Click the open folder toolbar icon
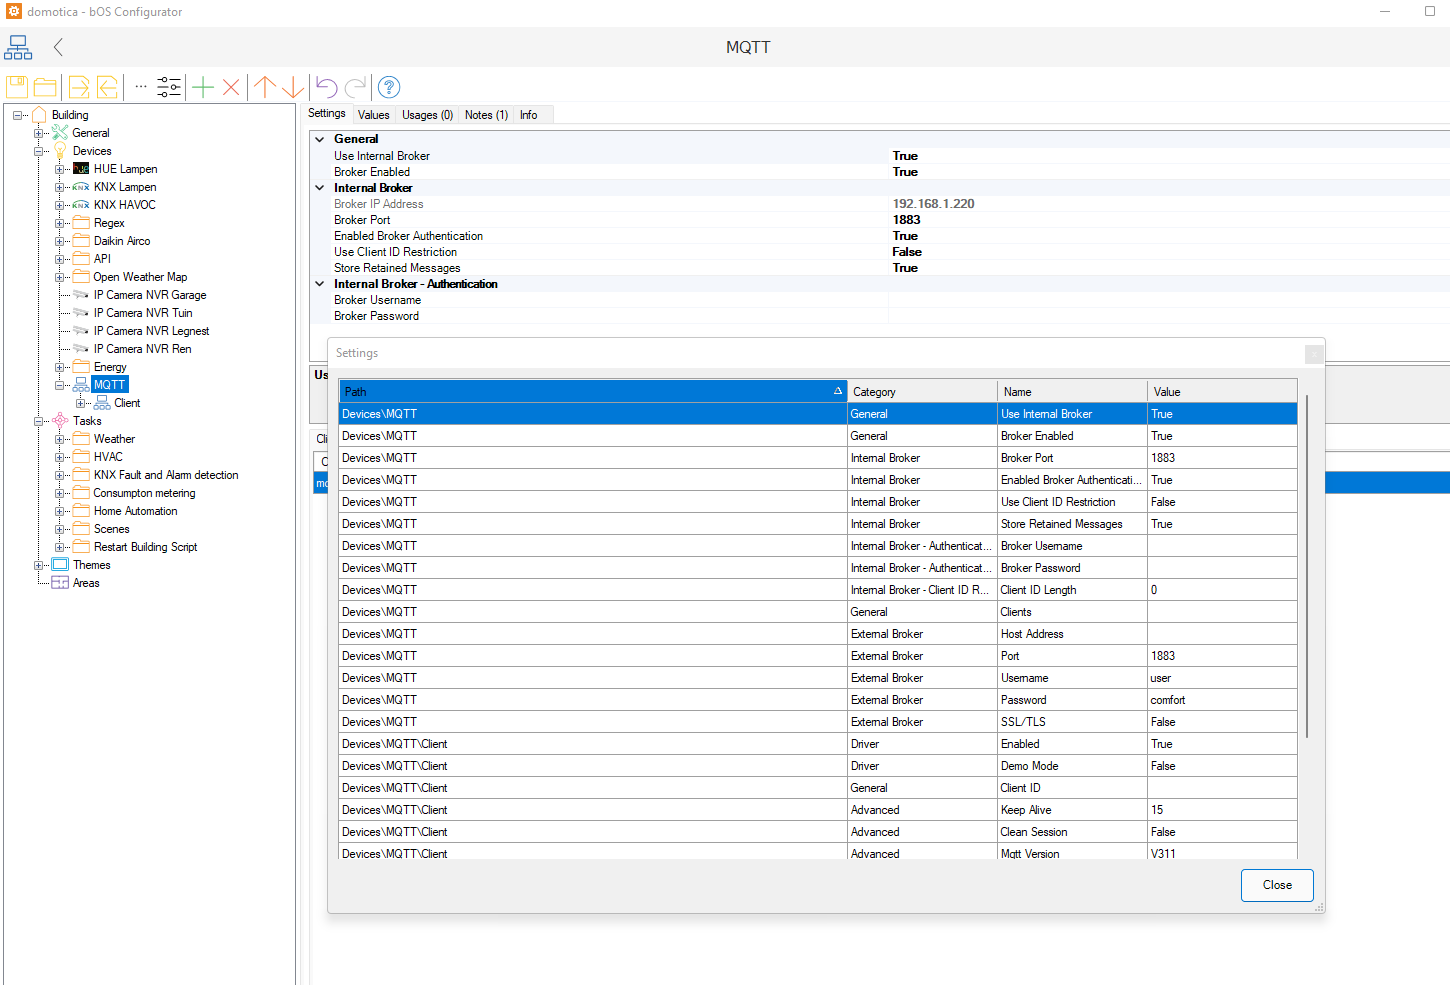This screenshot has height=985, width=1450. click(45, 87)
